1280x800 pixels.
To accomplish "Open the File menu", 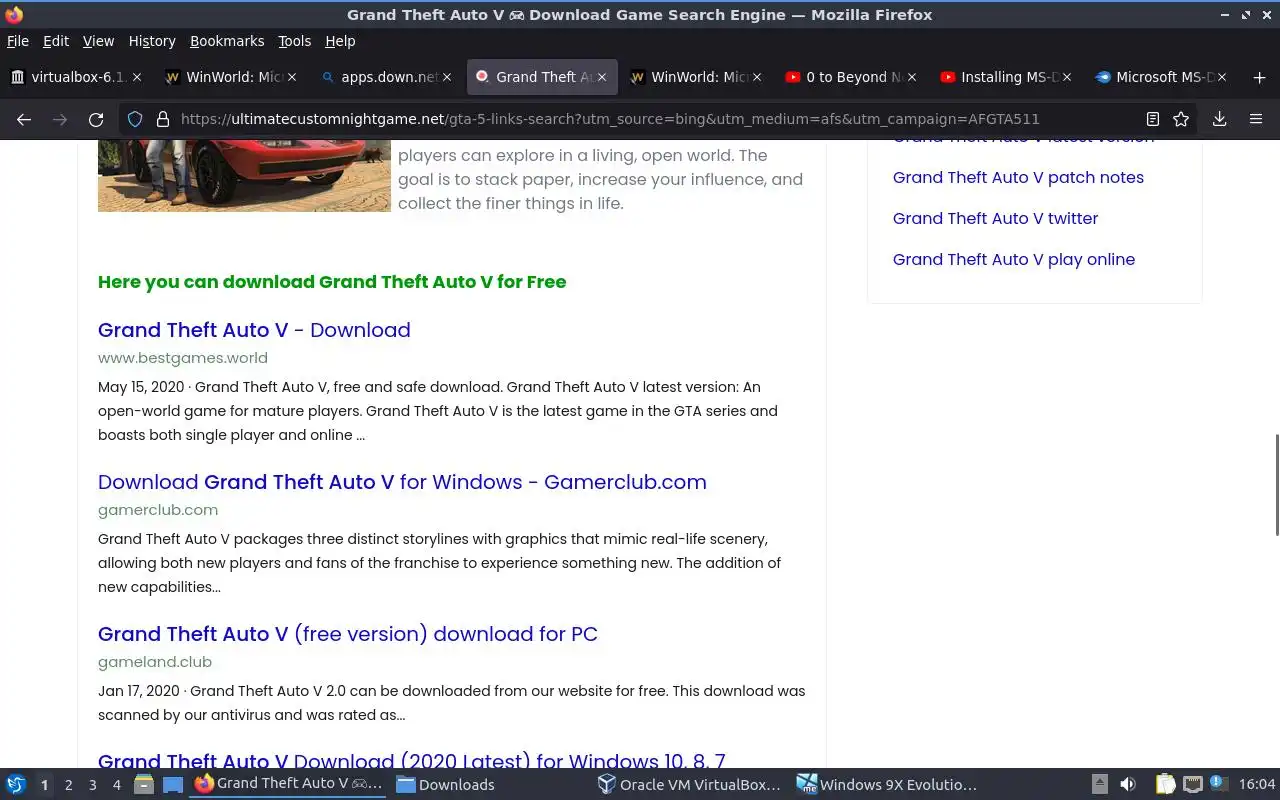I will point(18,41).
